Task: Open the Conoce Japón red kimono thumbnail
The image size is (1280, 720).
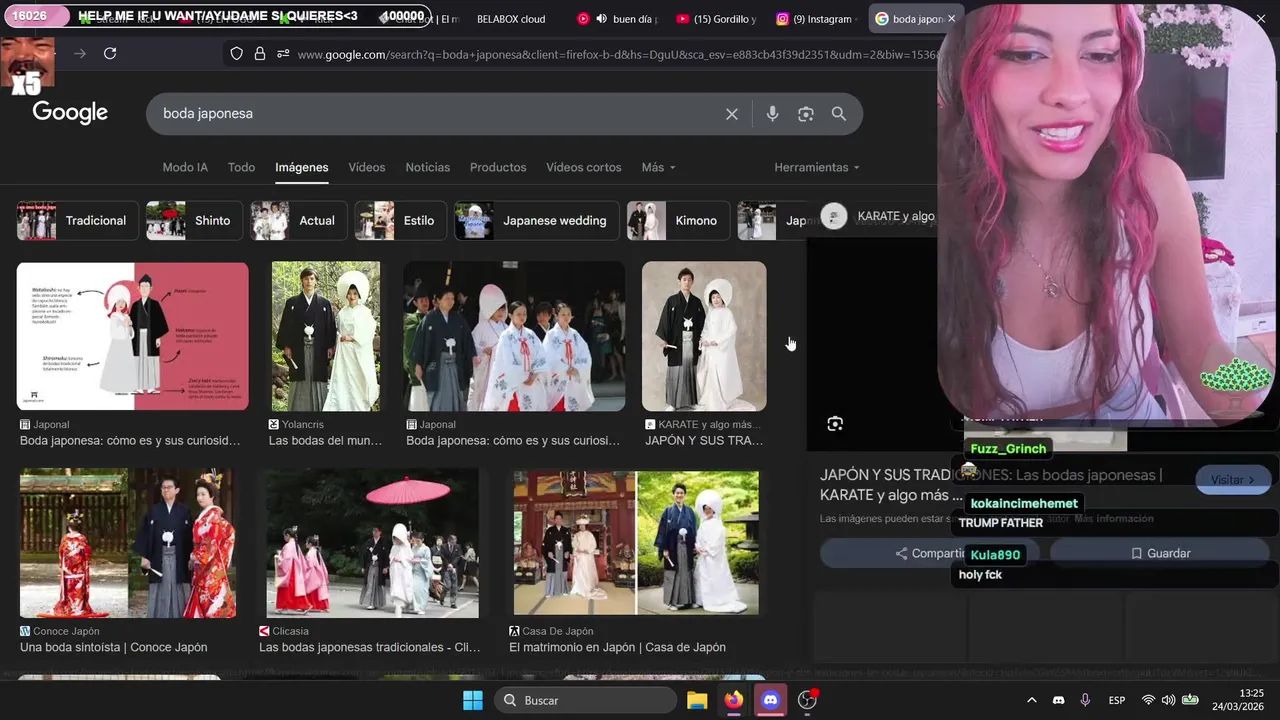Action: [128, 544]
